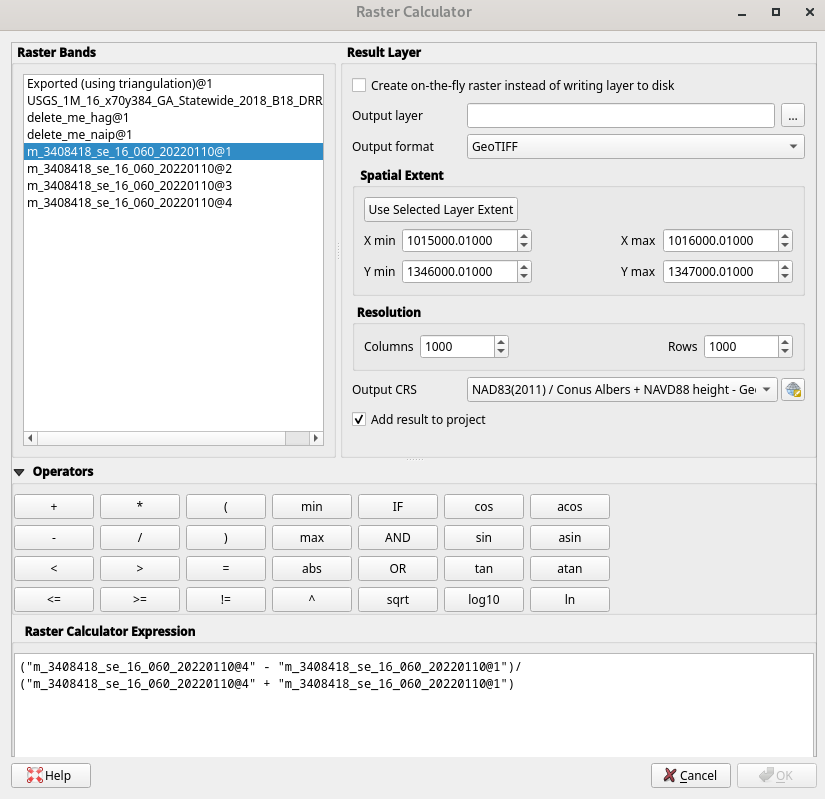Insert the AND operator
This screenshot has width=825, height=799.
(398, 538)
